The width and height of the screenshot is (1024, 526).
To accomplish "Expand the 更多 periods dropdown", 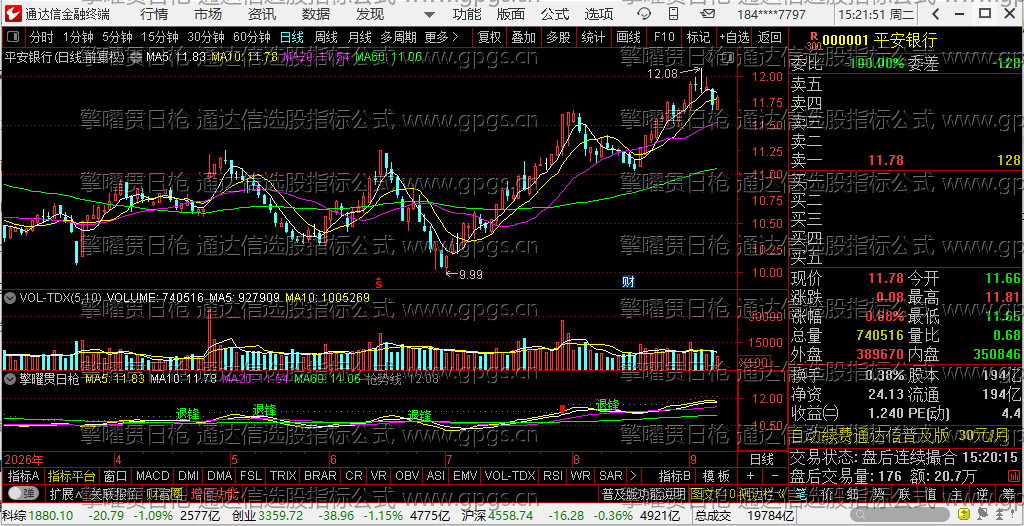I will coord(441,37).
